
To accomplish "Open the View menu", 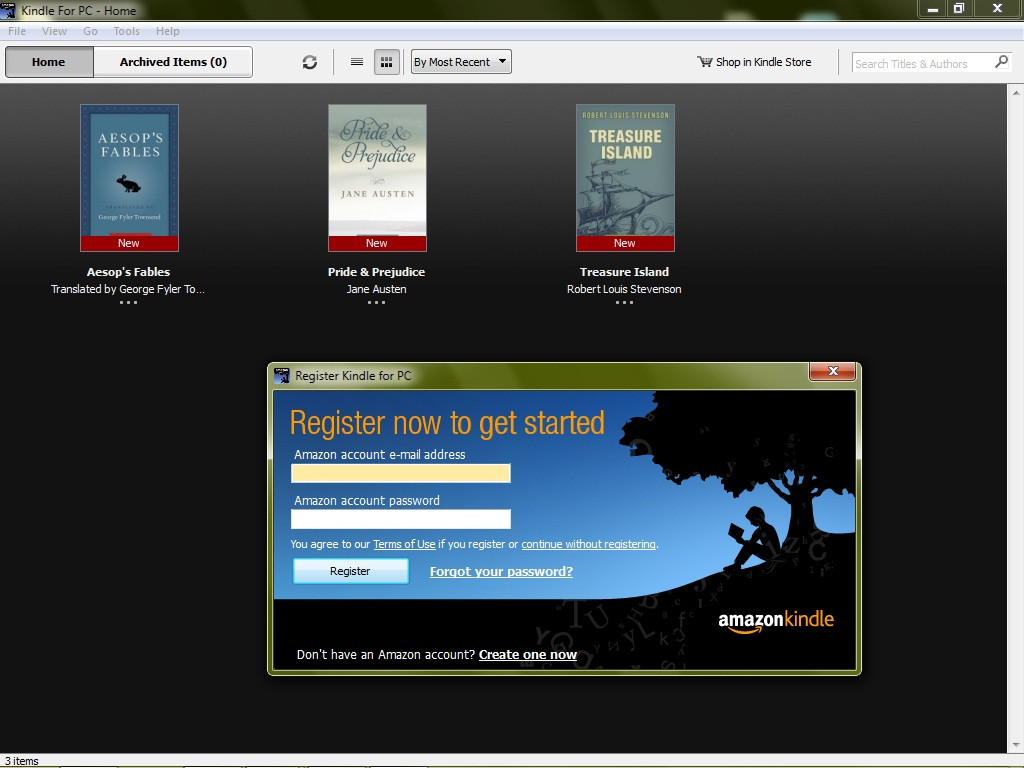I will pos(54,31).
